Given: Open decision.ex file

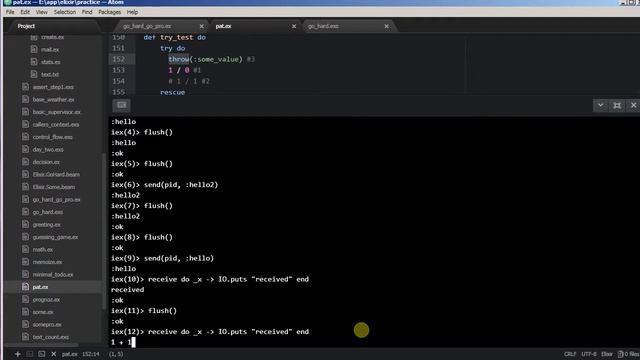Looking at the screenshot, I should pyautogui.click(x=46, y=162).
